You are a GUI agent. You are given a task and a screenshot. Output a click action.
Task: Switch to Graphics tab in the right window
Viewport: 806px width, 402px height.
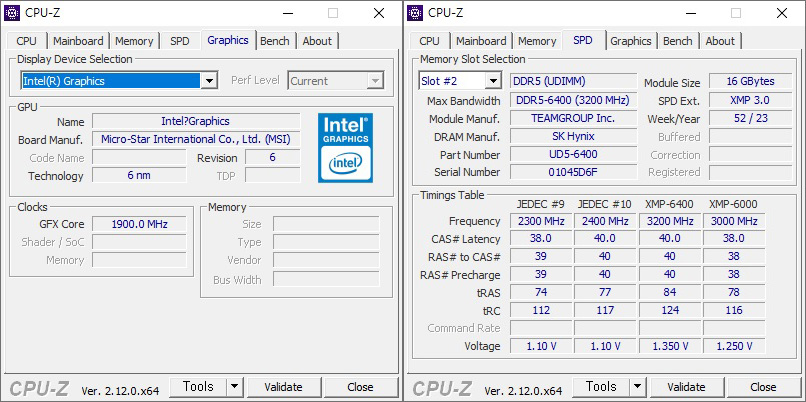click(x=631, y=41)
